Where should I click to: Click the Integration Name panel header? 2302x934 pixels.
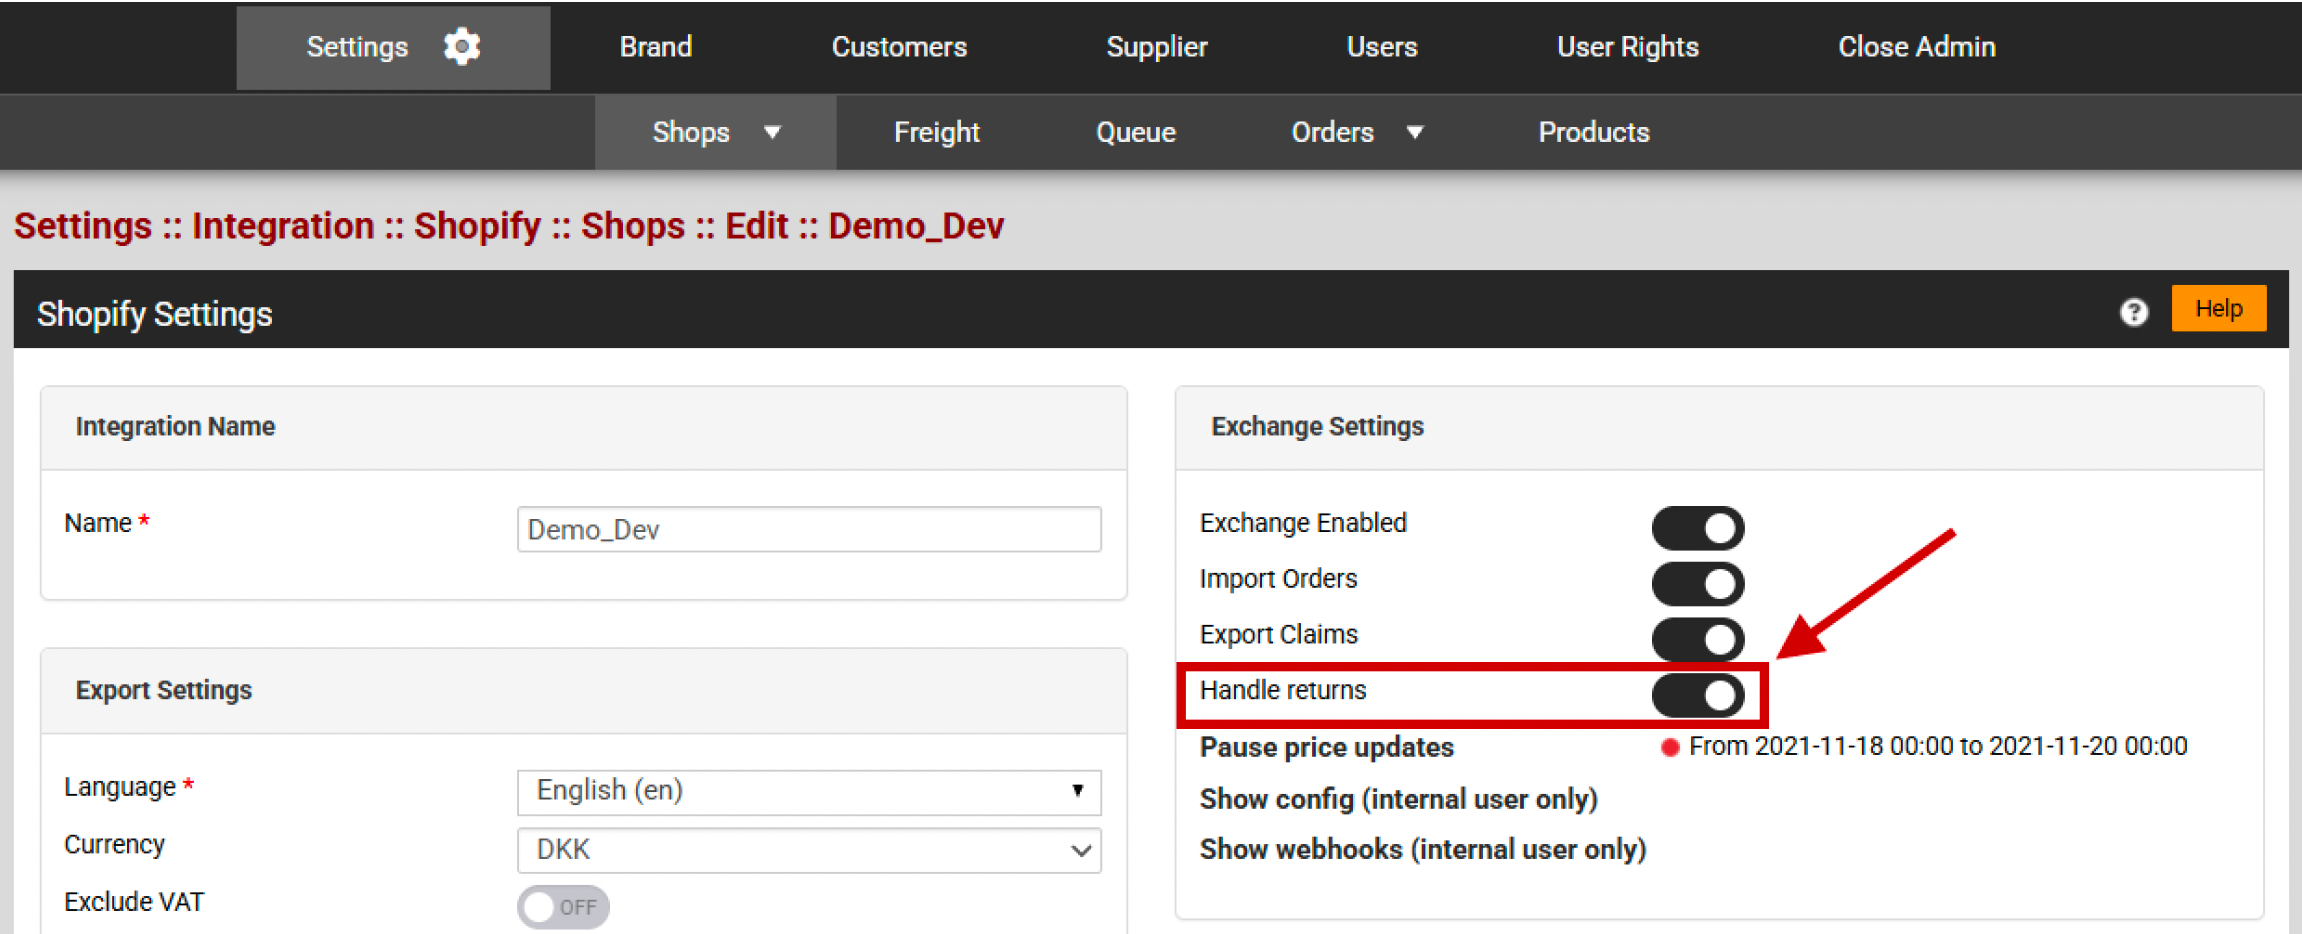click(584, 427)
